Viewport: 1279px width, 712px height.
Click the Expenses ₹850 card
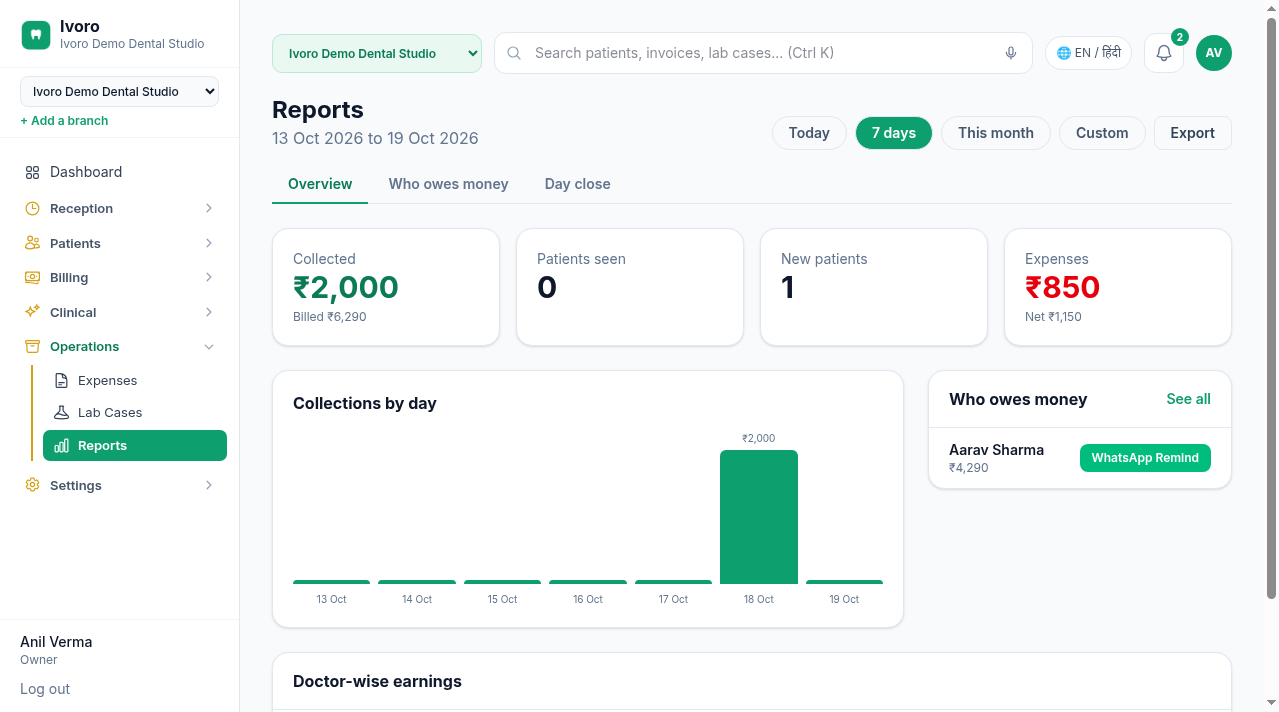pos(1118,288)
